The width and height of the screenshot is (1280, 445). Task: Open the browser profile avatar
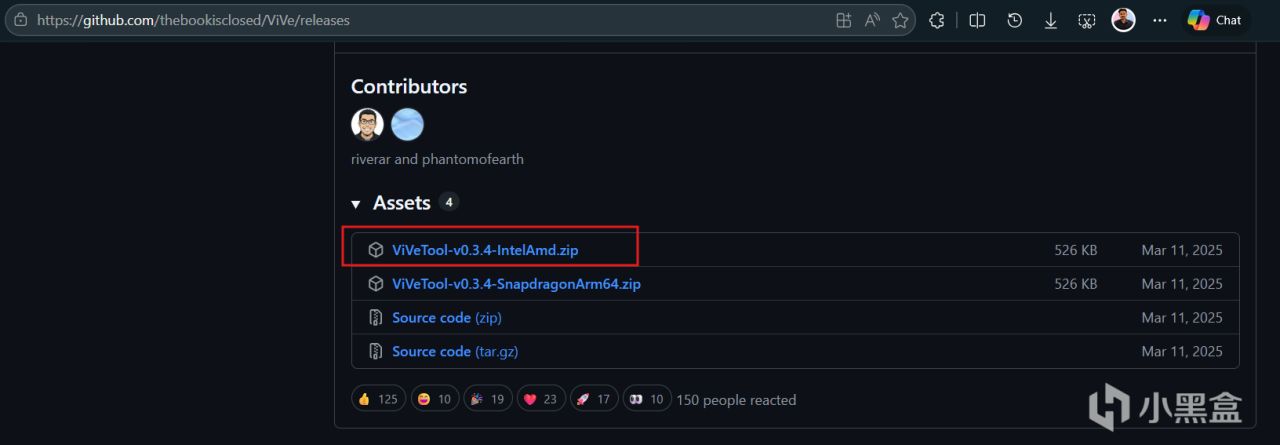(1124, 20)
